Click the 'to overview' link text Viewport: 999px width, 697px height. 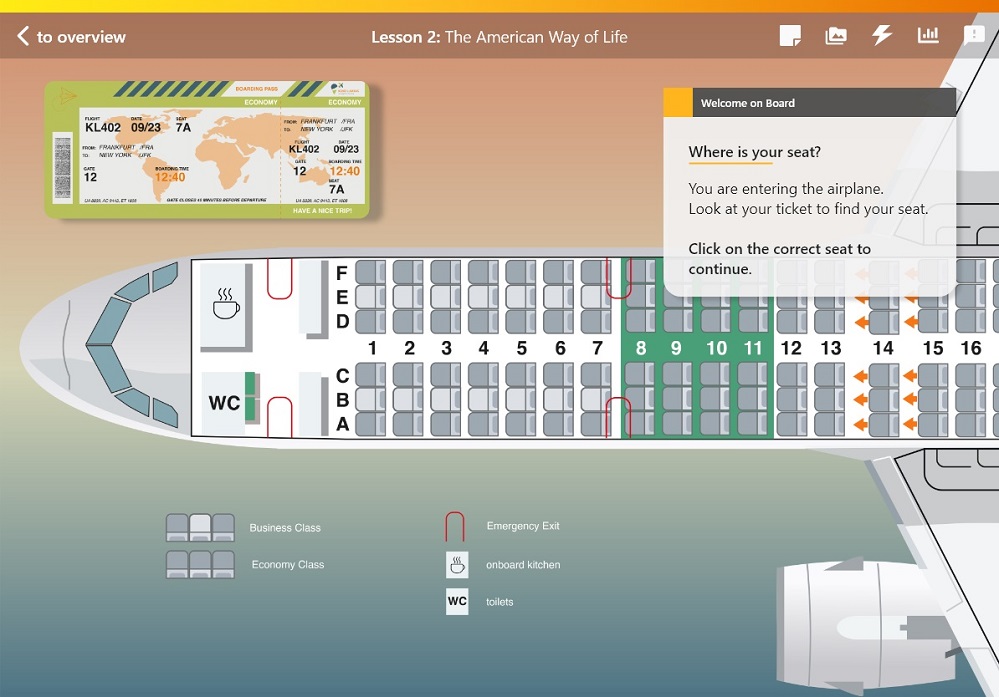(x=81, y=37)
